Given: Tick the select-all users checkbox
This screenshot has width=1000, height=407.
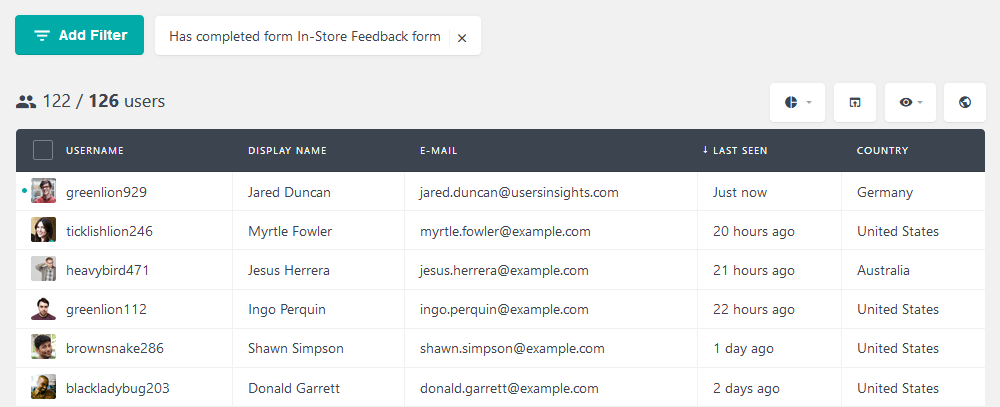Looking at the screenshot, I should (43, 151).
